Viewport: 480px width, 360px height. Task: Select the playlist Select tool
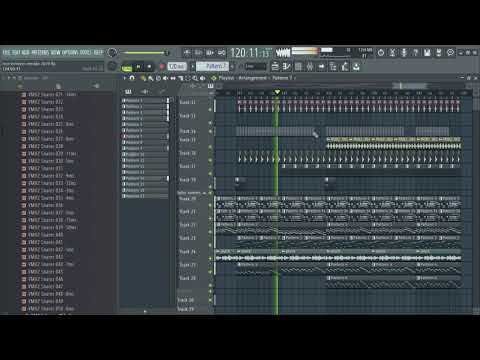click(188, 78)
